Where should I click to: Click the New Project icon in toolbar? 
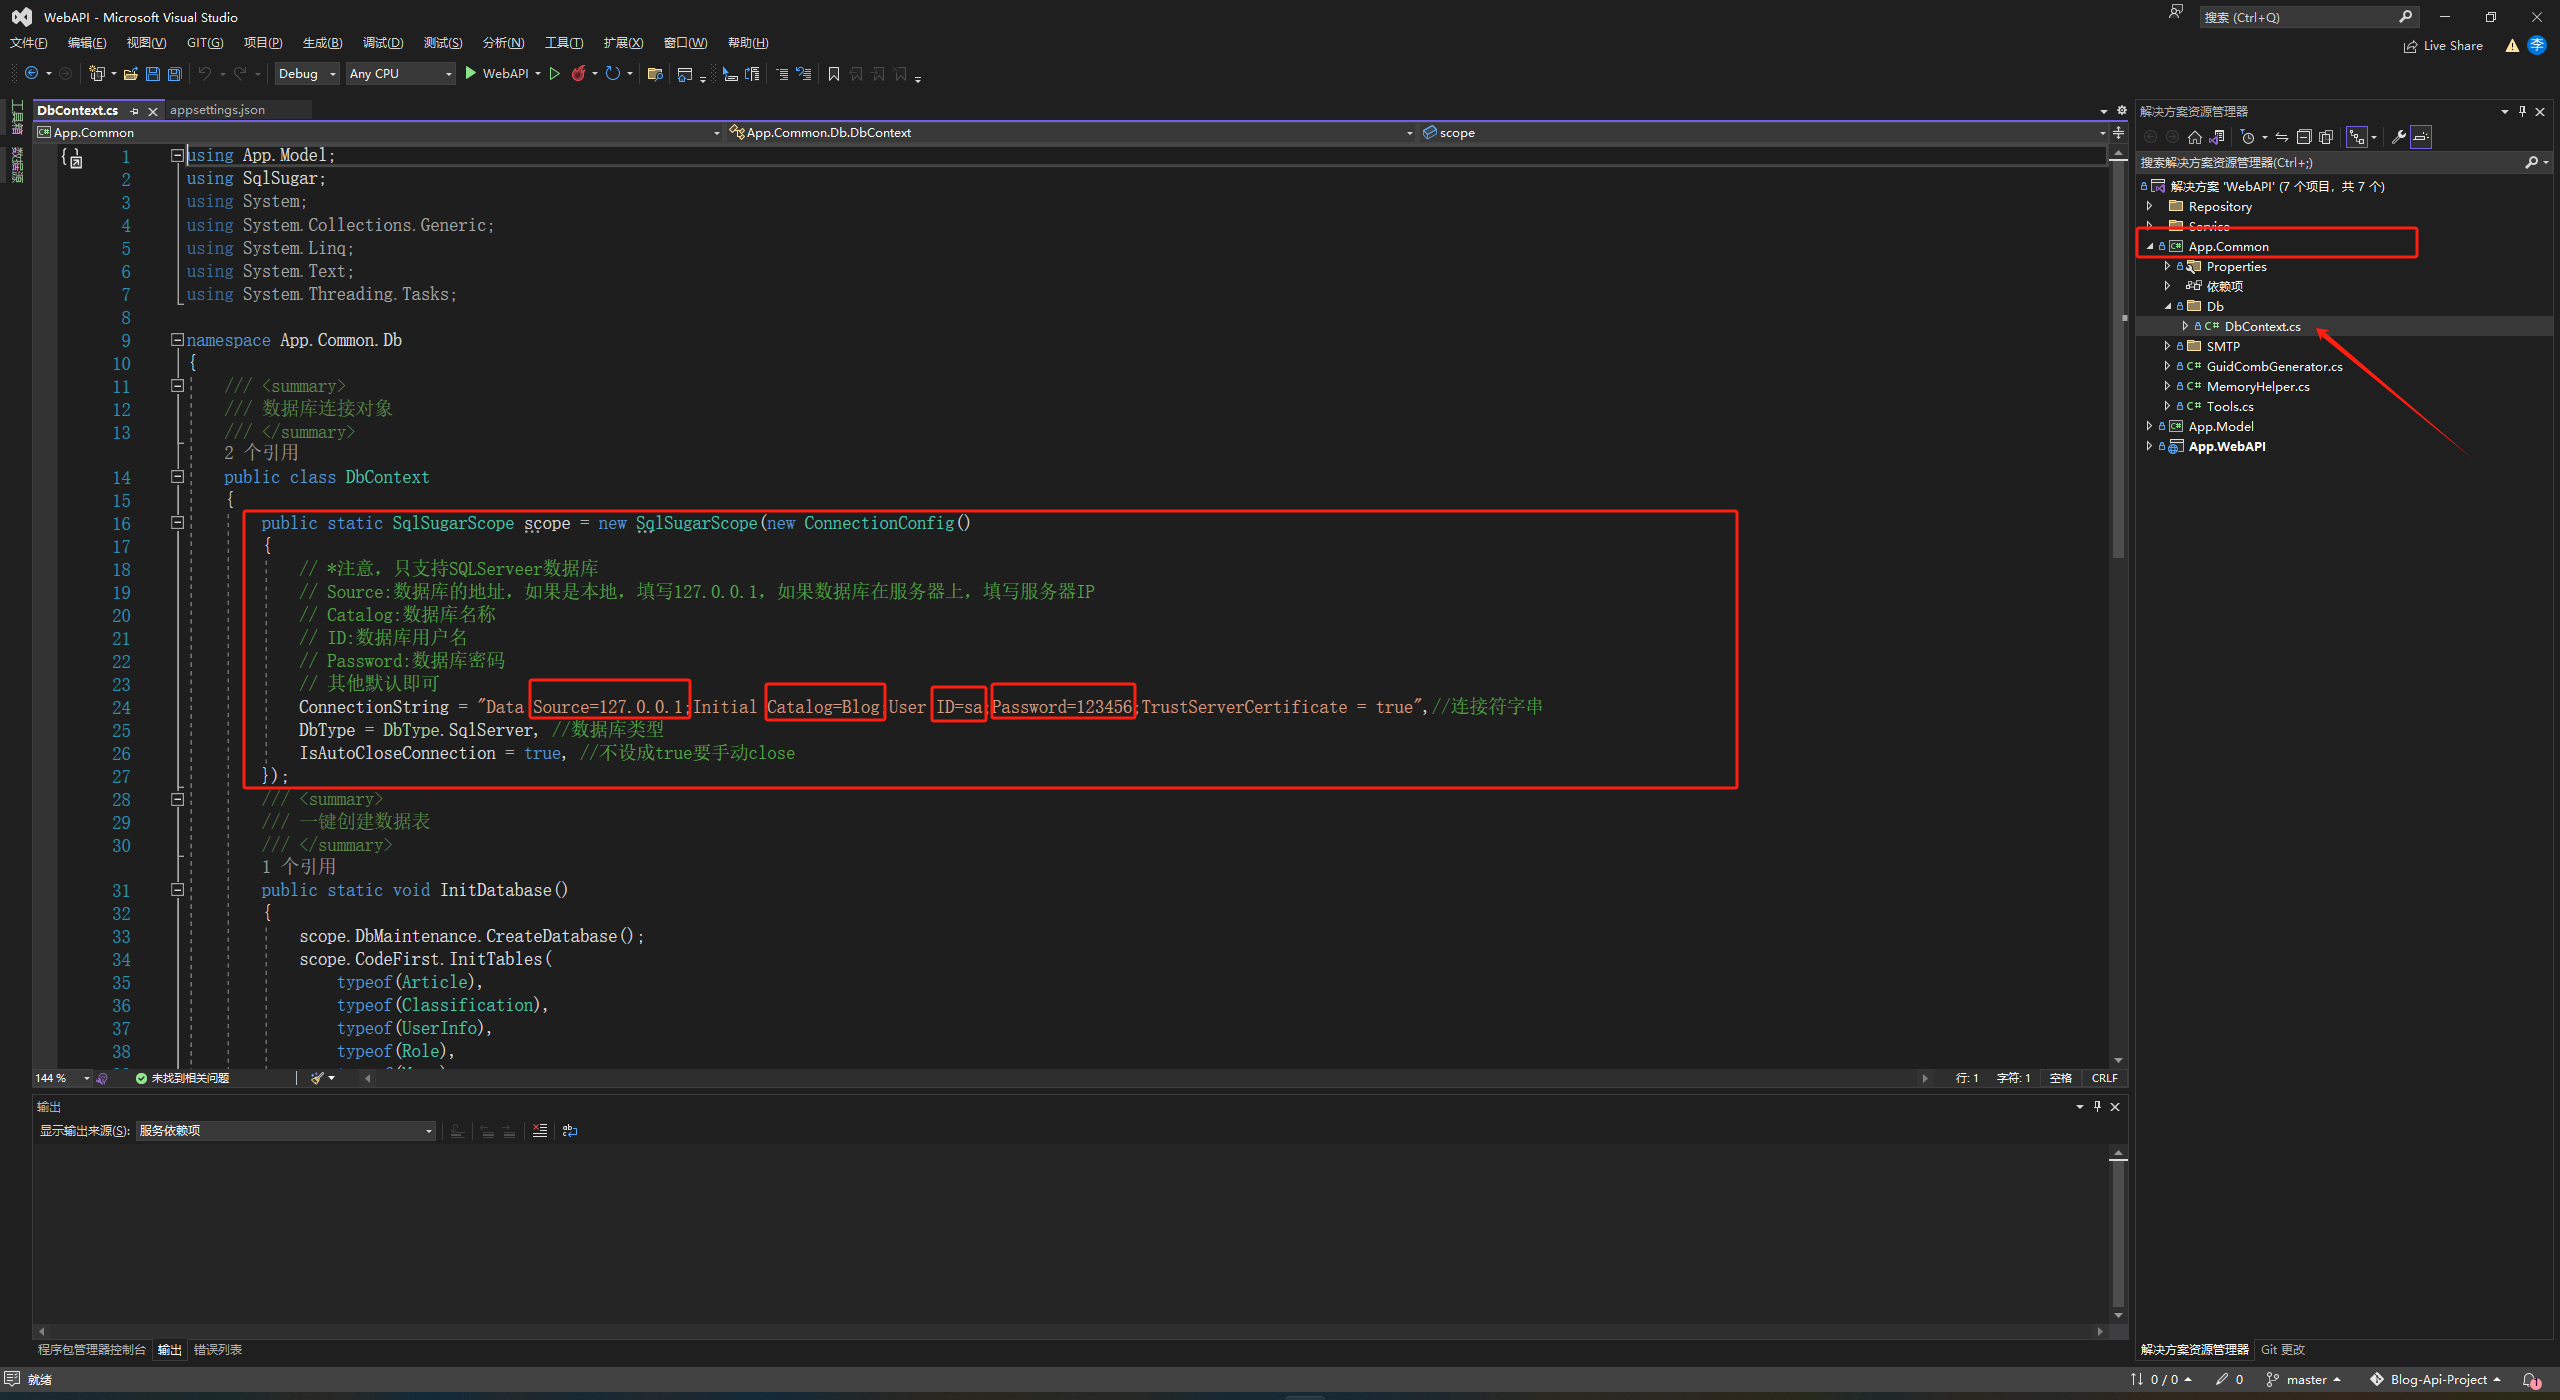(x=97, y=73)
